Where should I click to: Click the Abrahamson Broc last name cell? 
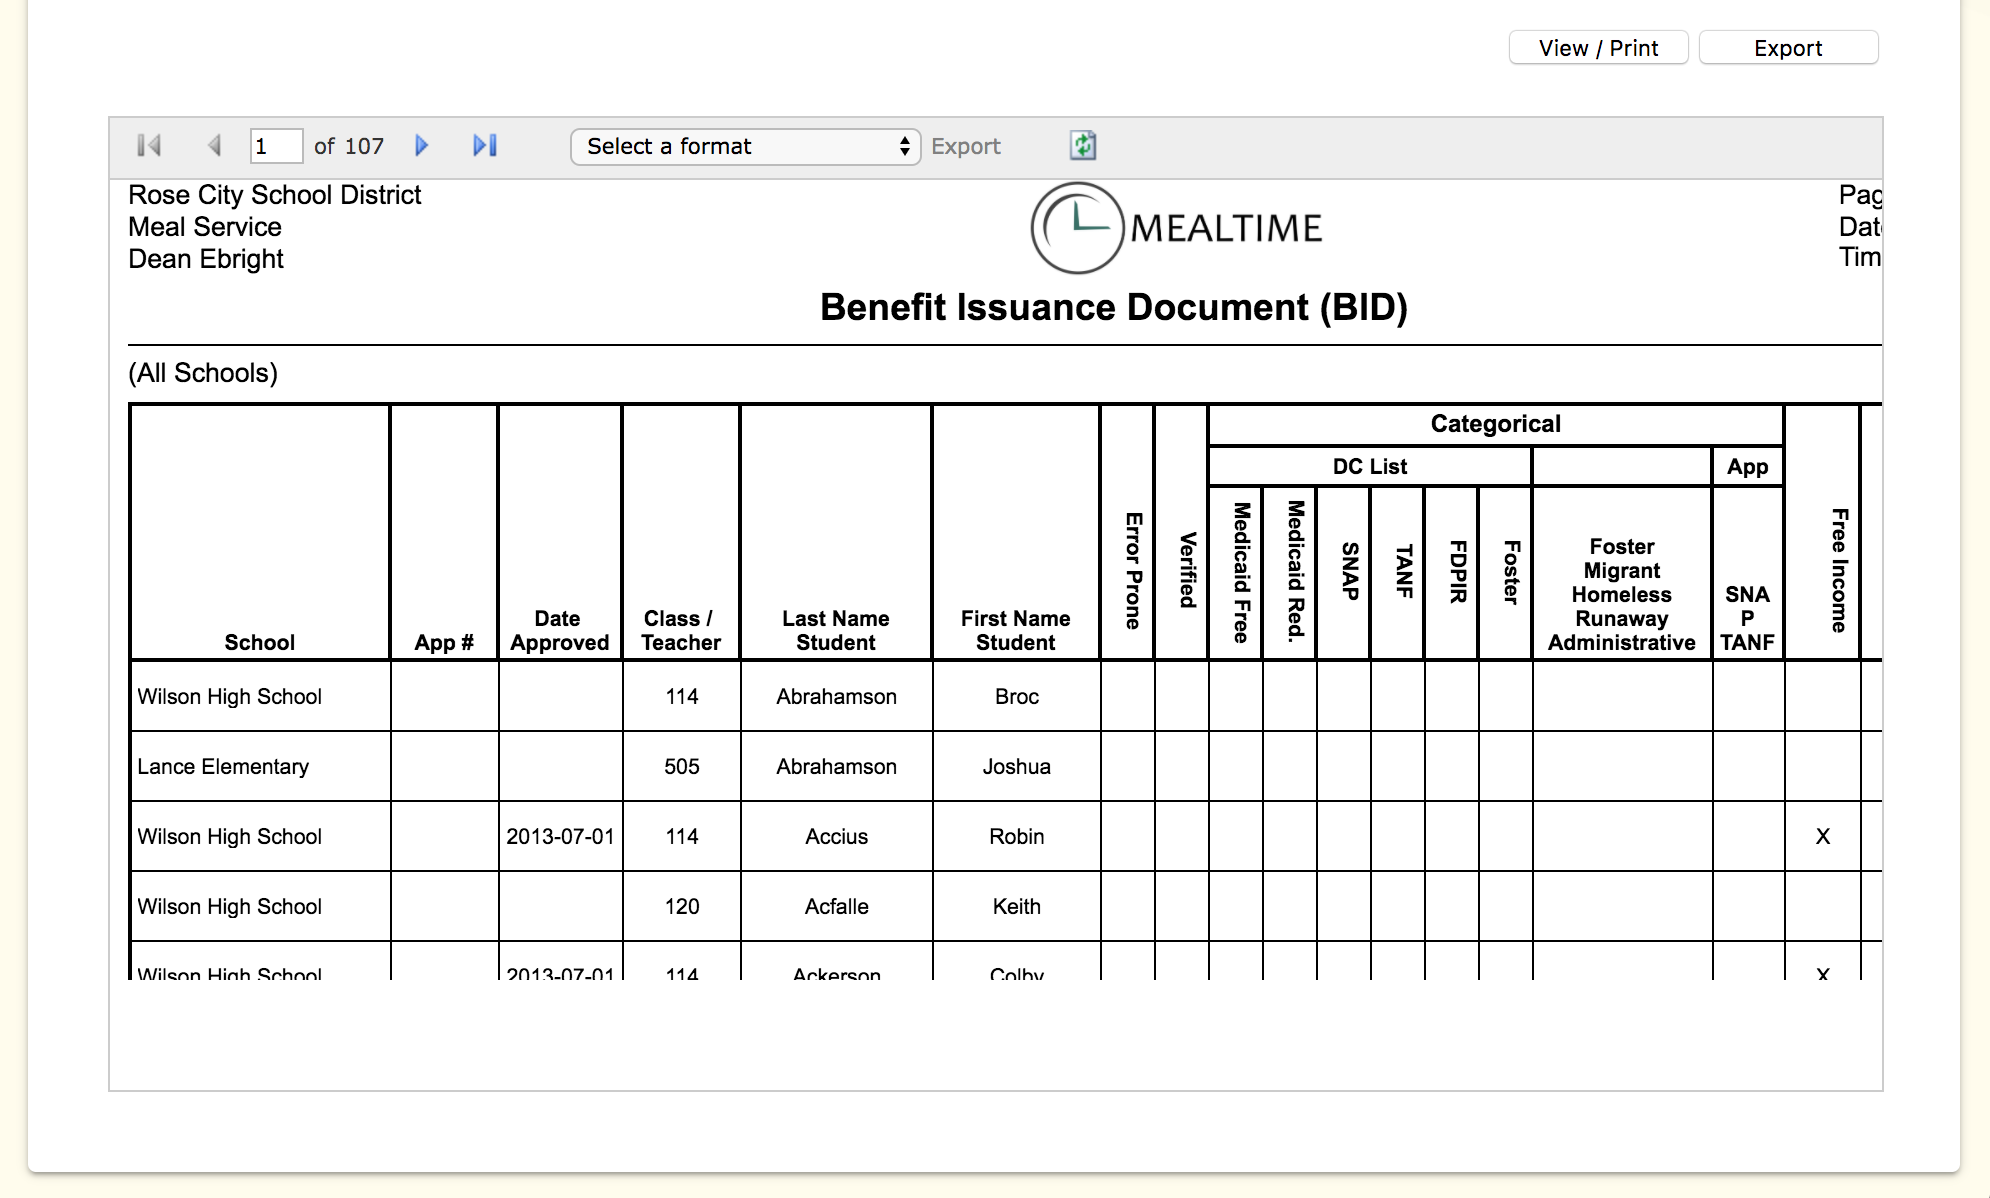(x=836, y=696)
